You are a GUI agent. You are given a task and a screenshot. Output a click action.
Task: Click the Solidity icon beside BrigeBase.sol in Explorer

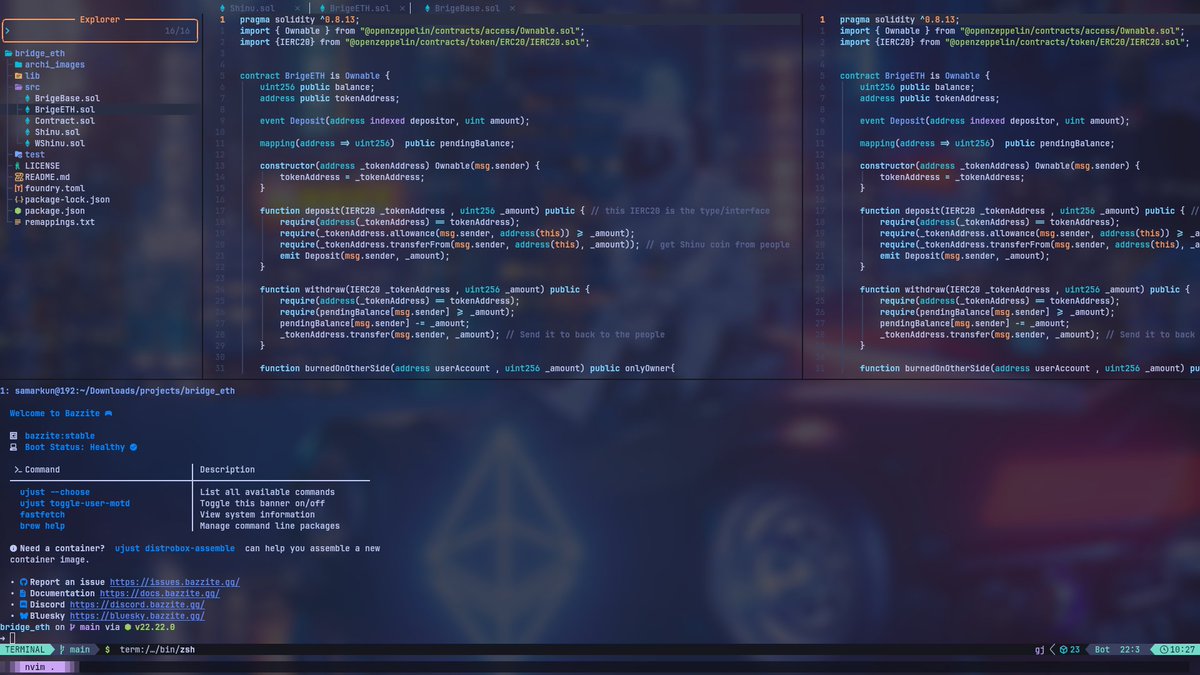[x=28, y=99]
